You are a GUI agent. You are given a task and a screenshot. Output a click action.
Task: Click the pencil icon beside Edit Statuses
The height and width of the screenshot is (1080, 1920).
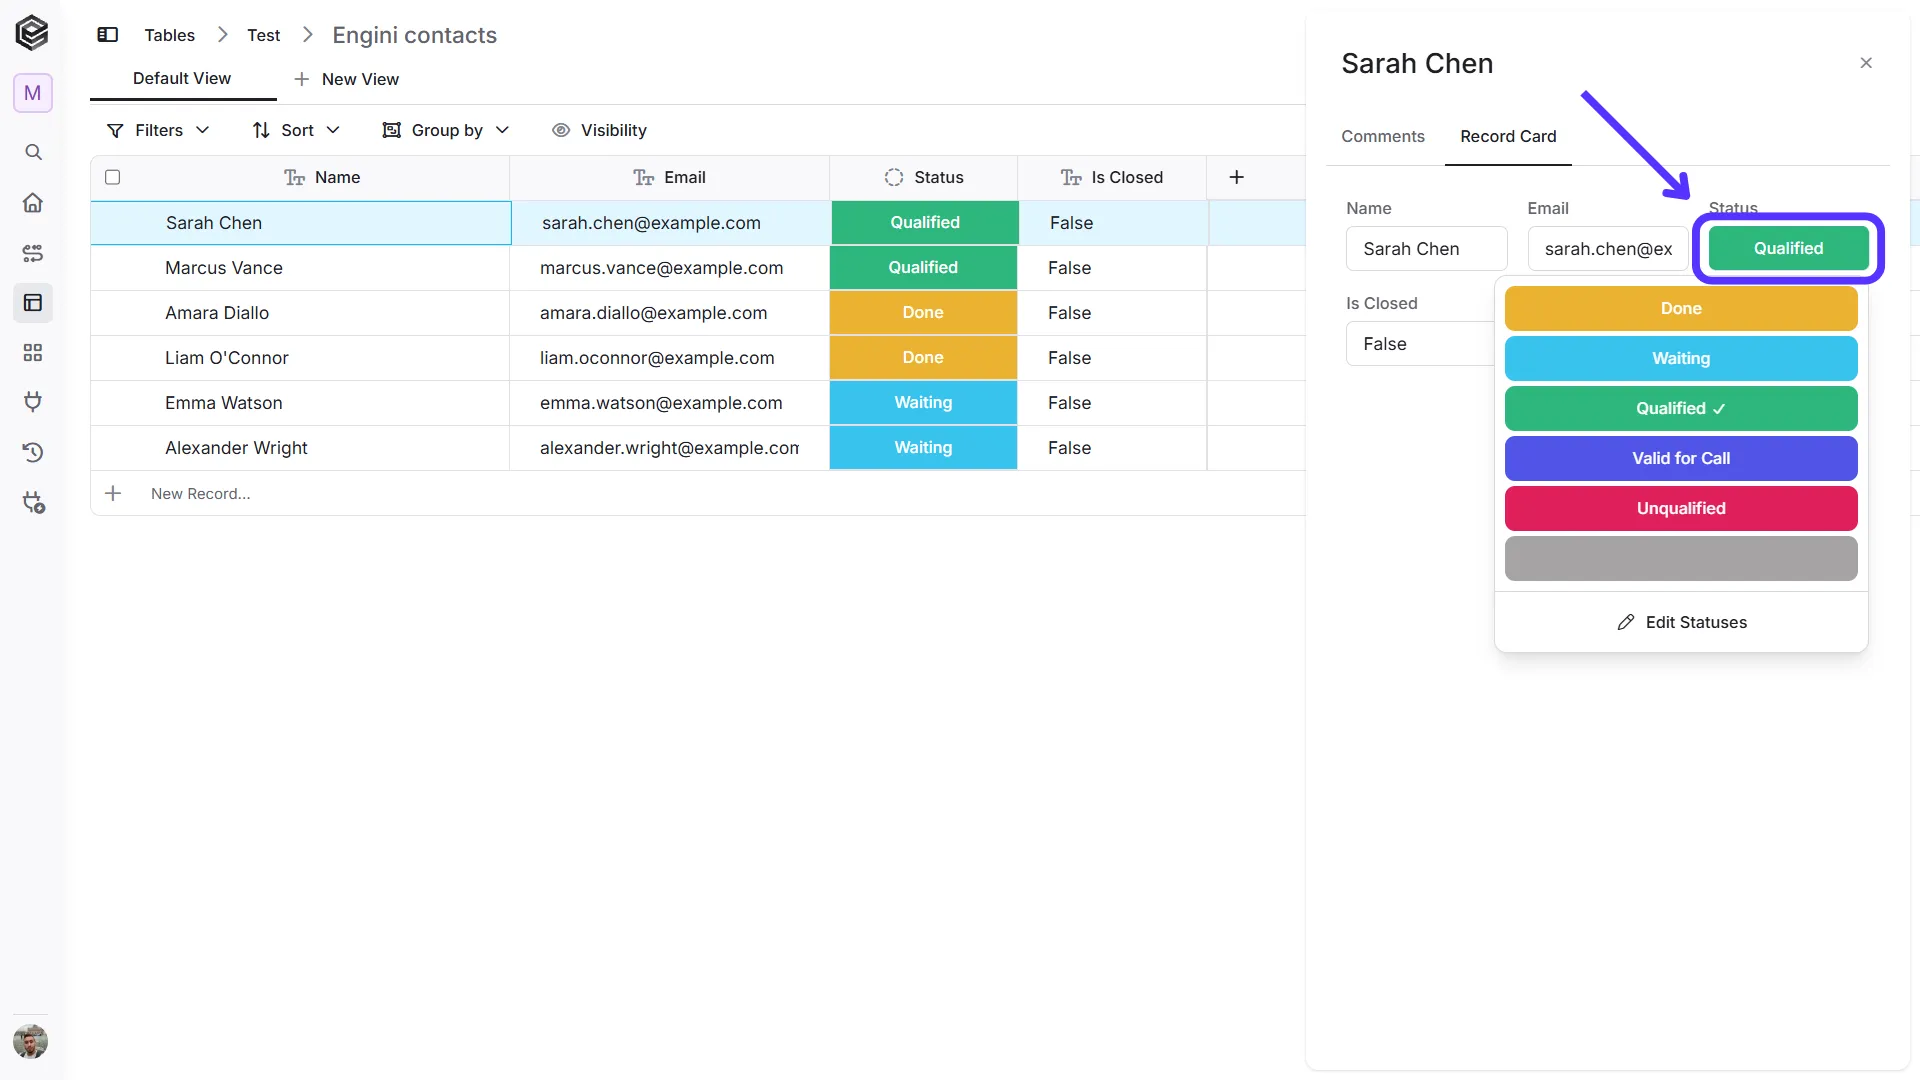coord(1626,622)
